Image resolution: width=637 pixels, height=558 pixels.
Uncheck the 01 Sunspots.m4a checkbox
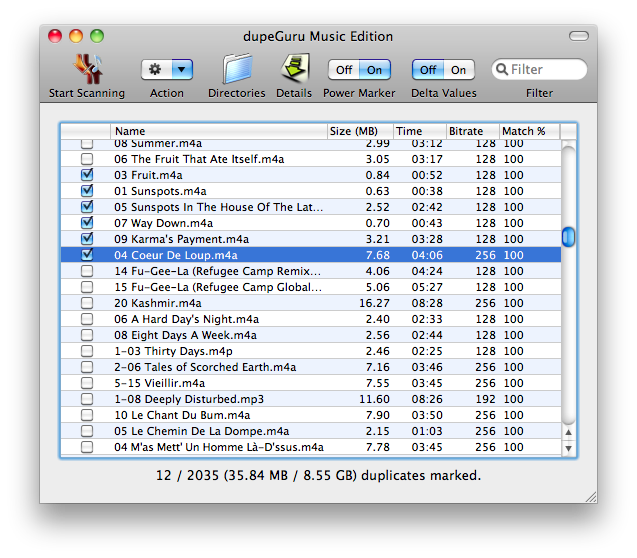[87, 191]
